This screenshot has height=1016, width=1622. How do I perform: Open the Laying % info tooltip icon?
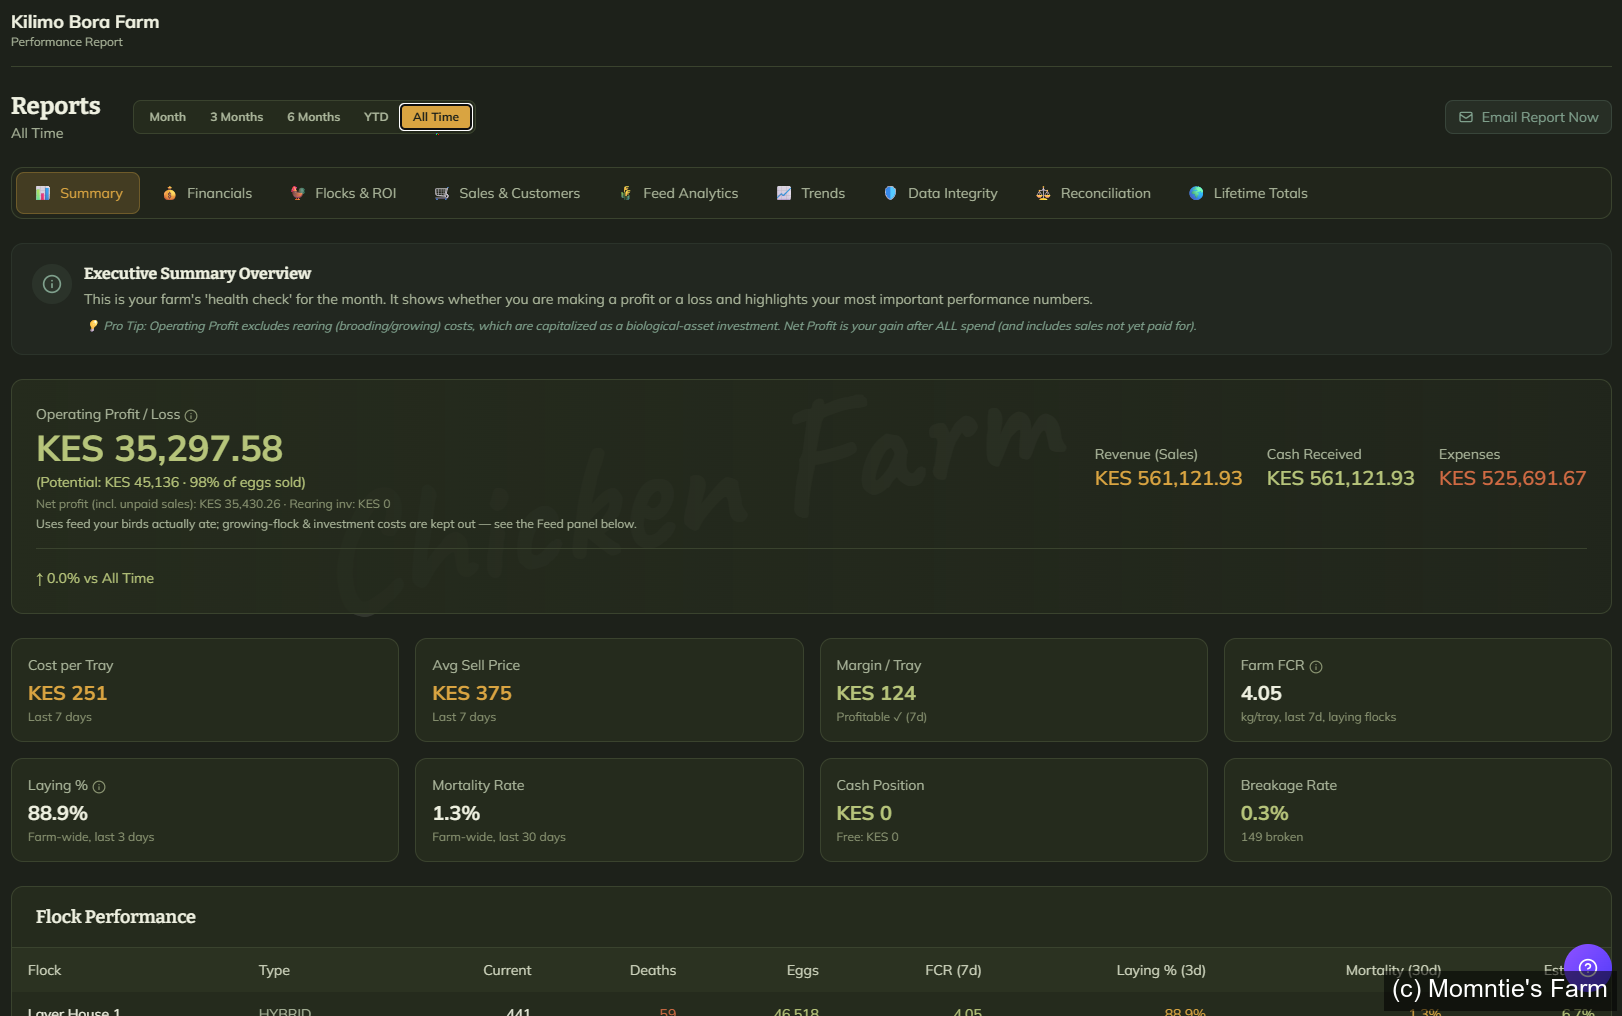tap(99, 787)
